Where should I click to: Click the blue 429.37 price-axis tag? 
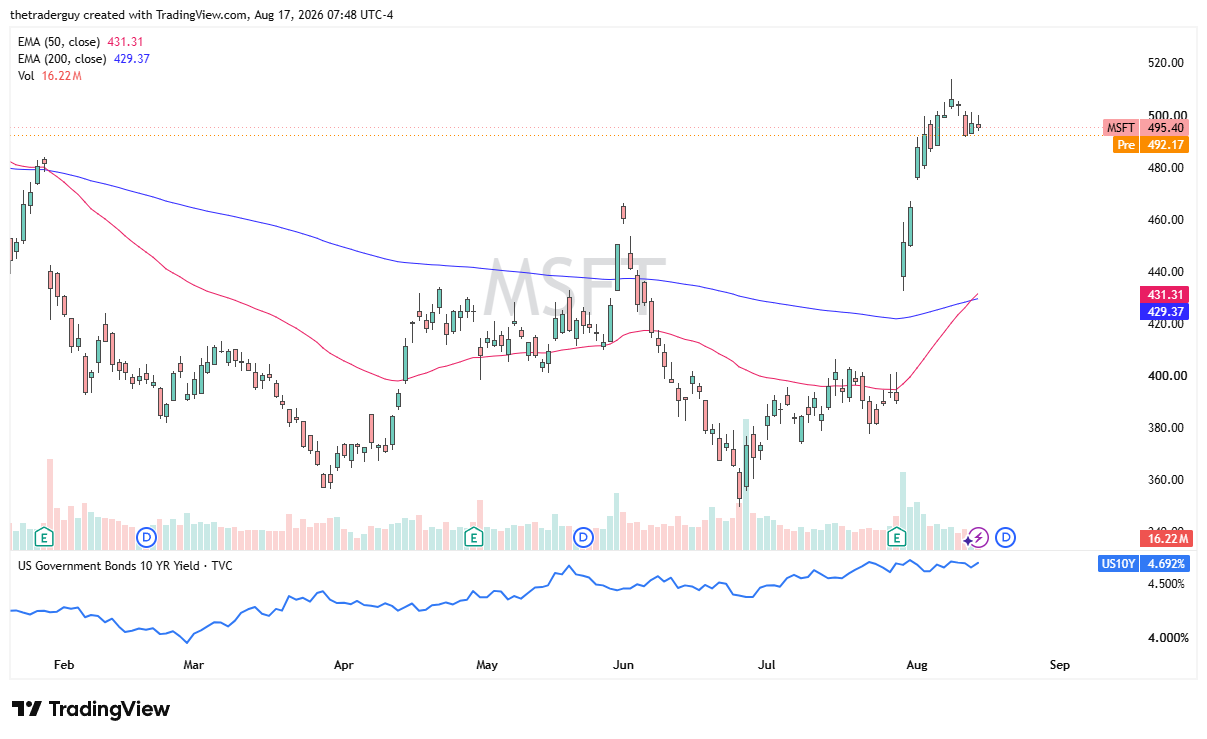click(1165, 312)
